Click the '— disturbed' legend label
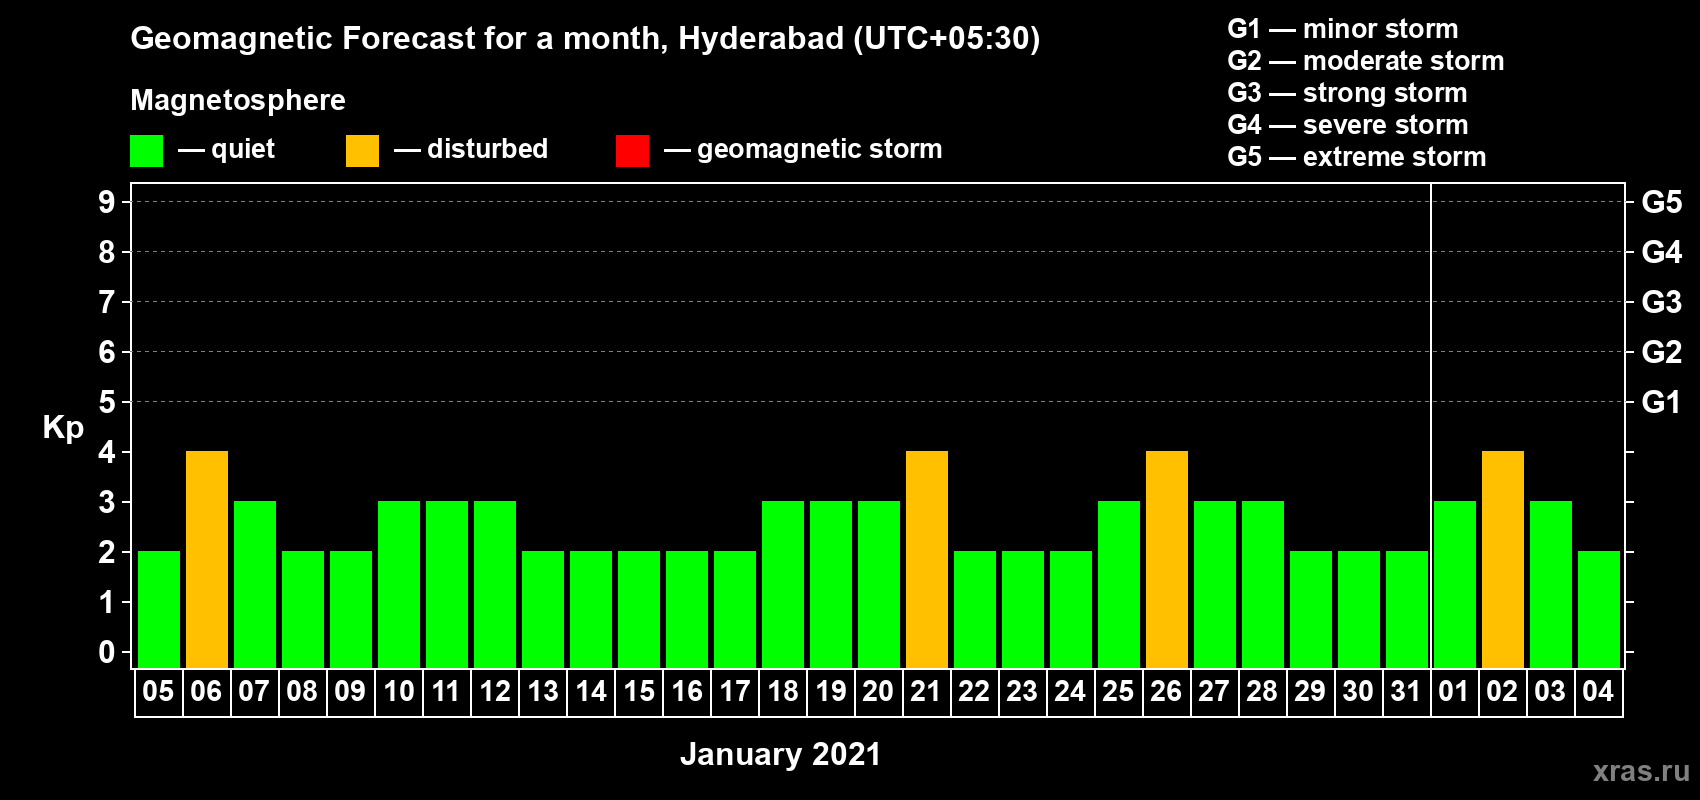This screenshot has height=800, width=1700. (471, 149)
